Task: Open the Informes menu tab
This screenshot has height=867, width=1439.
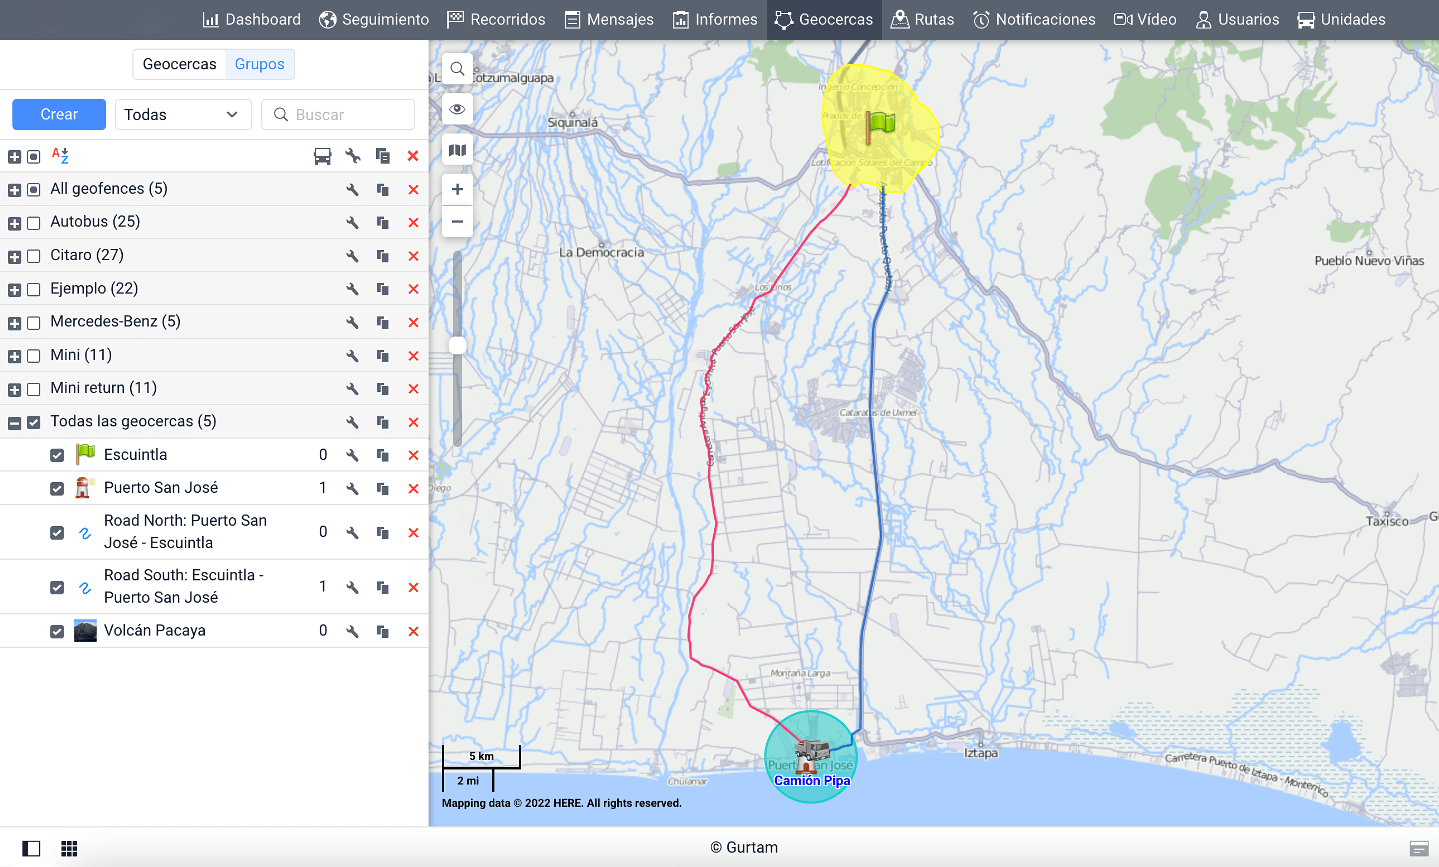Action: [x=714, y=19]
